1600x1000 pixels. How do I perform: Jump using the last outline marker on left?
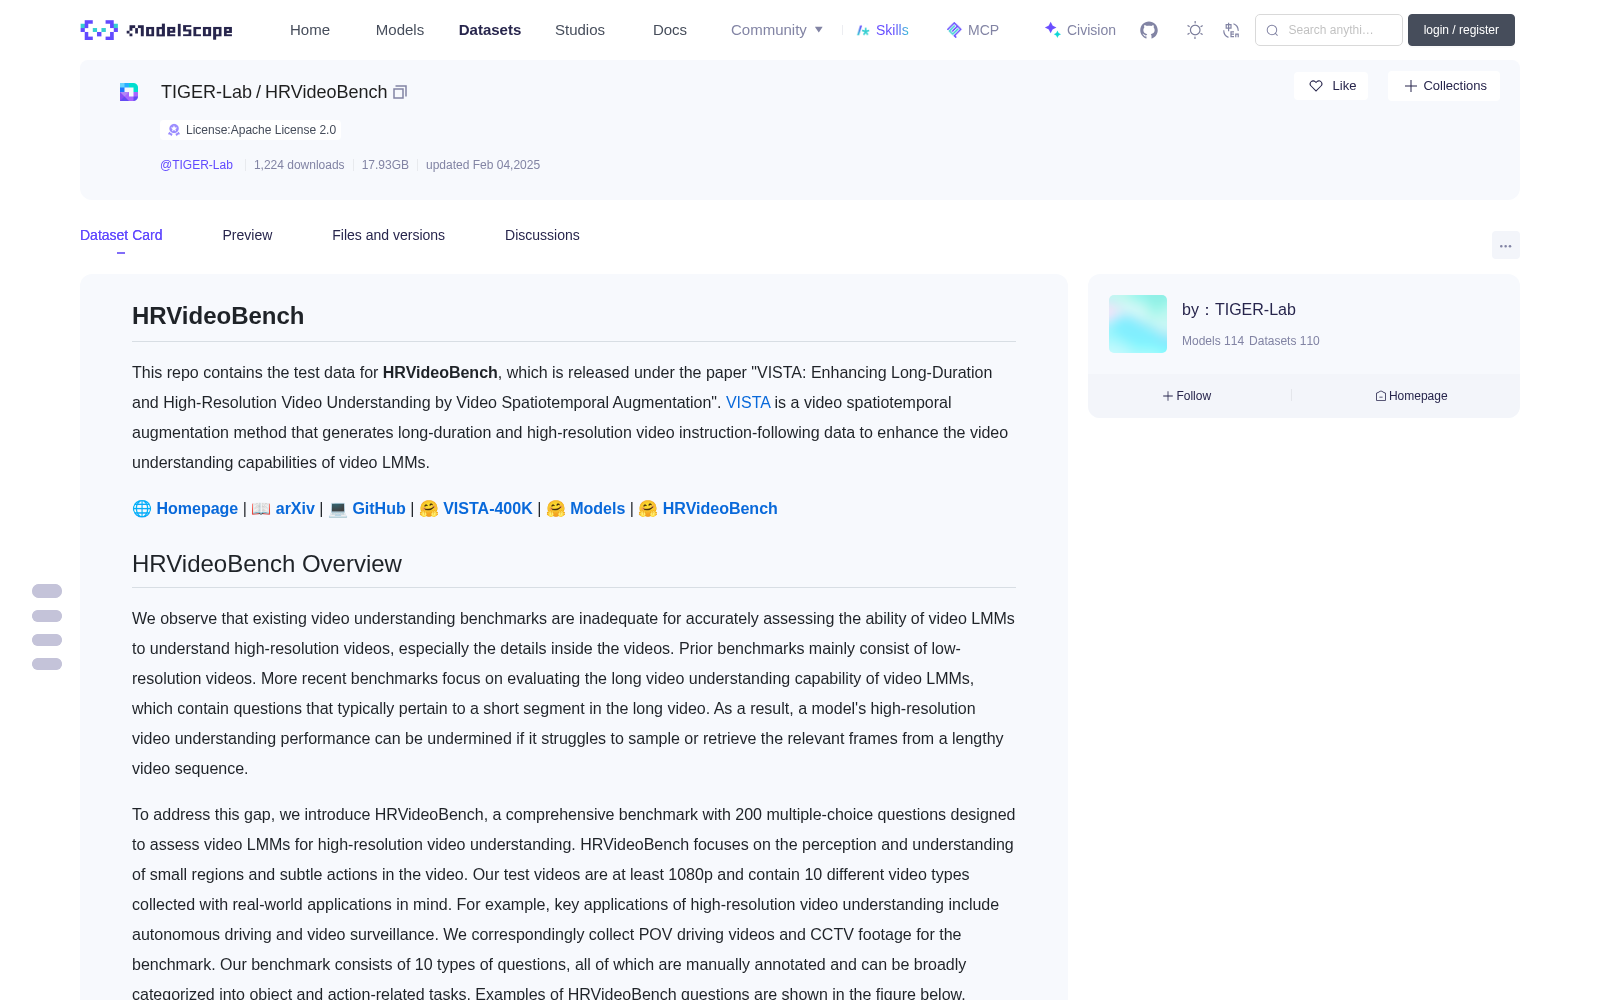tap(47, 664)
